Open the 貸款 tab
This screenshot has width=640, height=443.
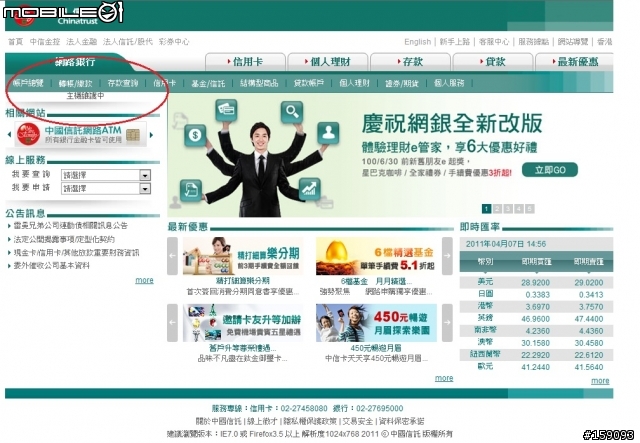coord(493,62)
